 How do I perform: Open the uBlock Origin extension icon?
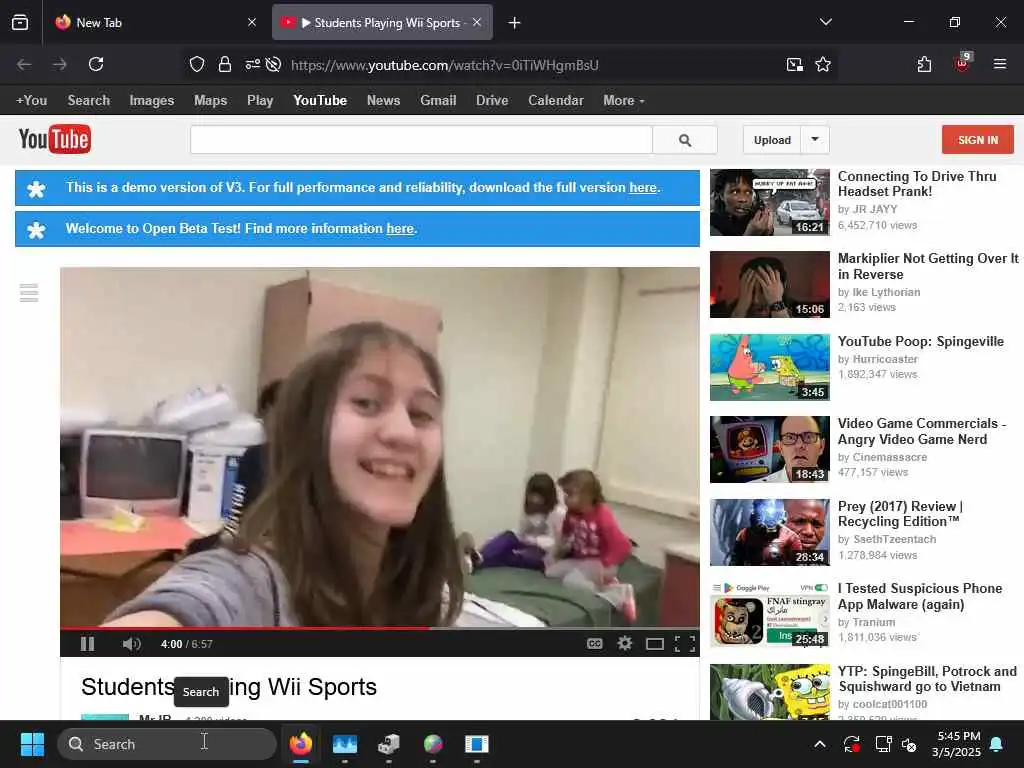[963, 63]
